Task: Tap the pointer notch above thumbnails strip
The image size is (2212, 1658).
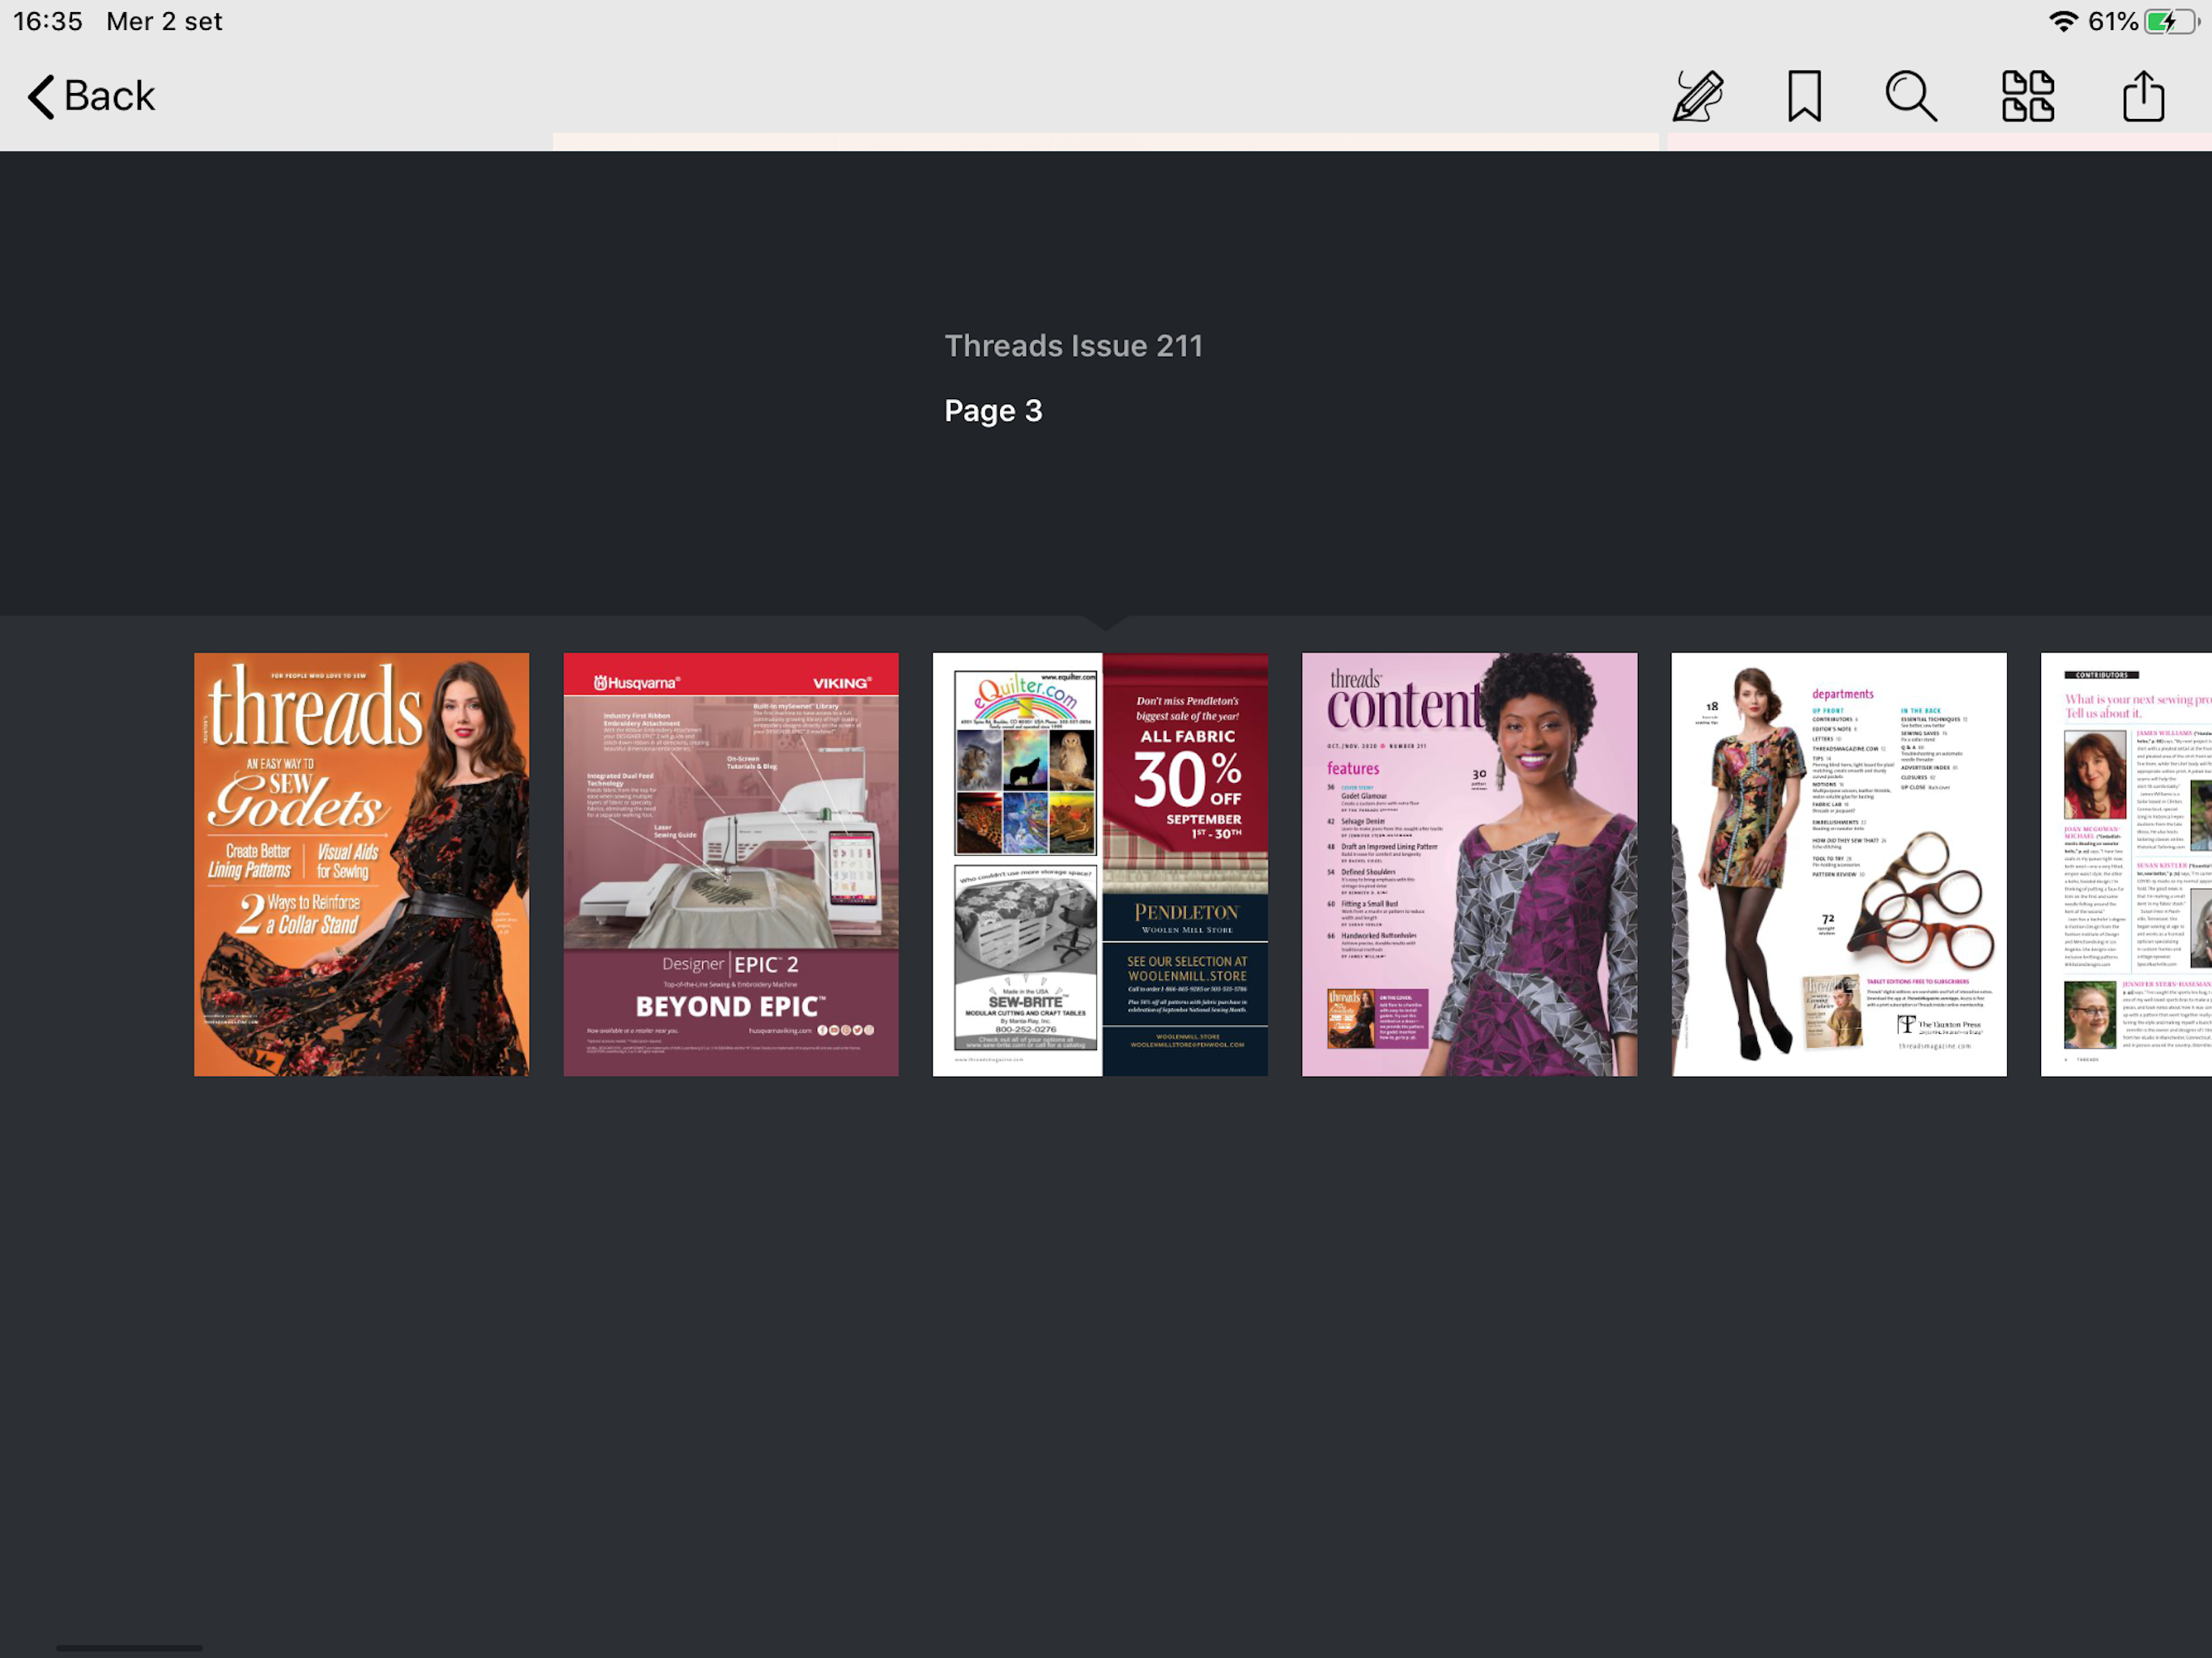Action: 1105,623
